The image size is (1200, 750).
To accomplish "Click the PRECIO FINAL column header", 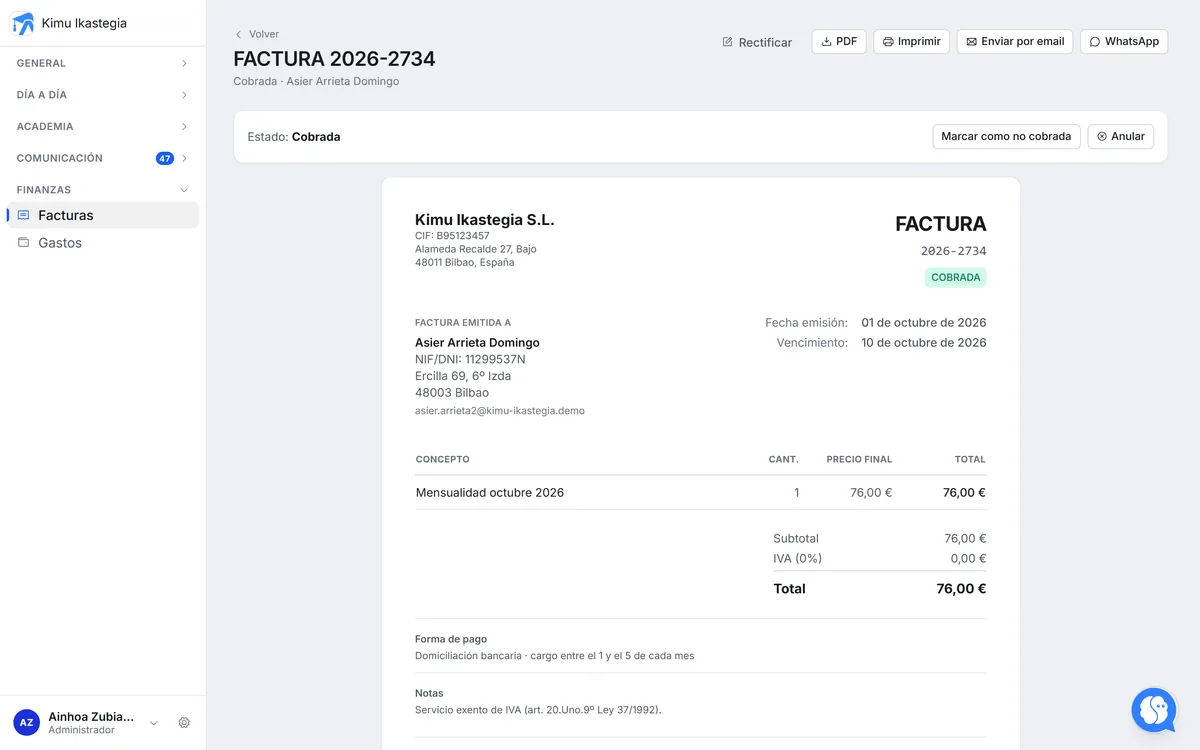I will click(859, 460).
